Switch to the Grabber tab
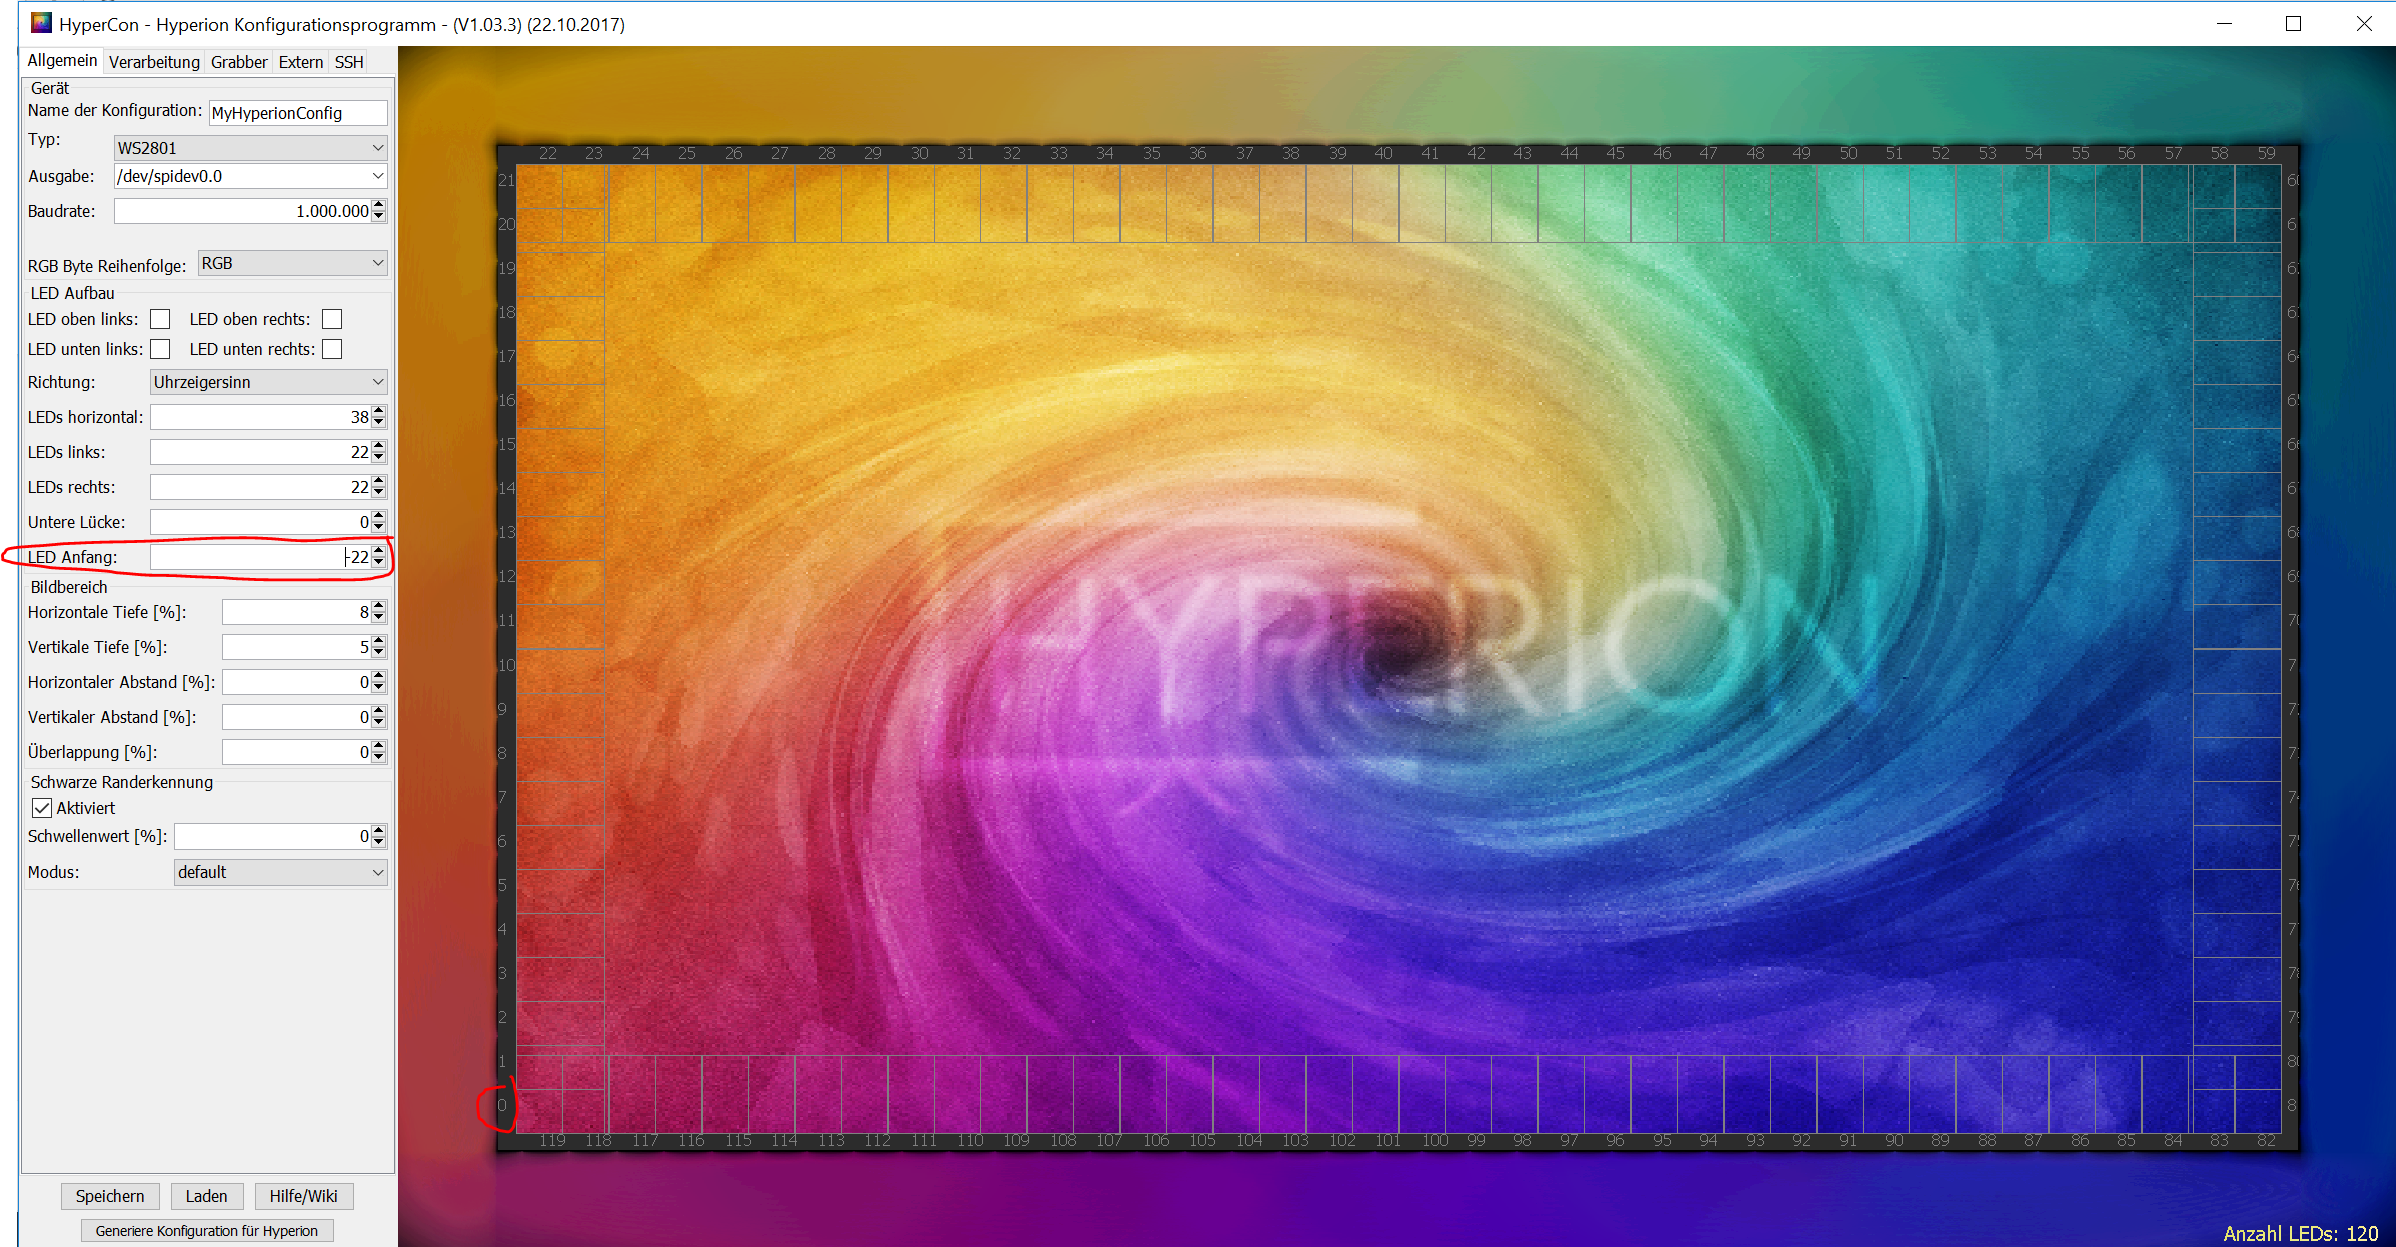 click(x=238, y=62)
